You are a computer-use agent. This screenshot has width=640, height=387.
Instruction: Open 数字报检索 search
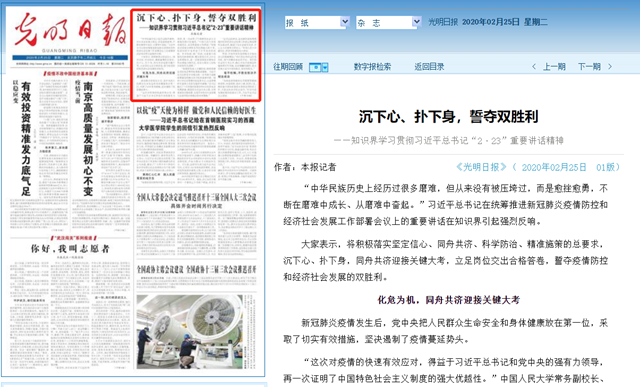[372, 67]
